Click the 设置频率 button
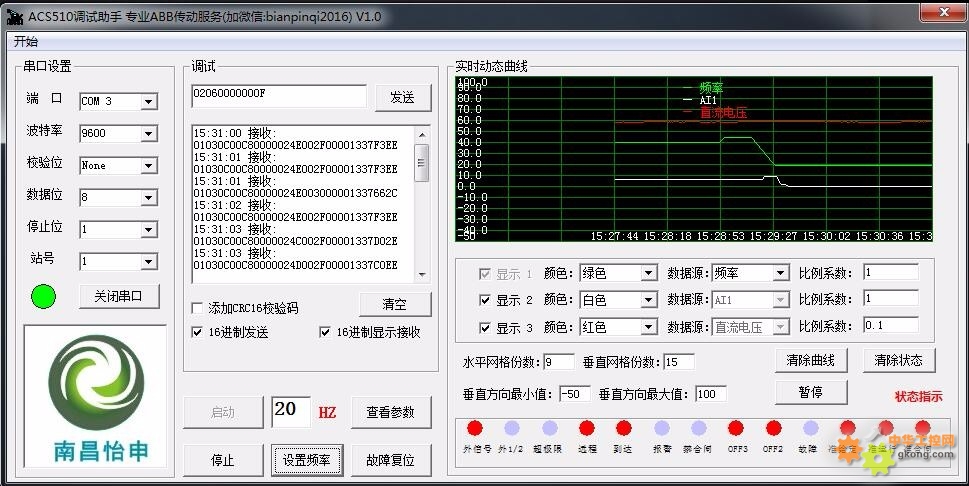Screen dimensions: 969x486 pos(307,460)
